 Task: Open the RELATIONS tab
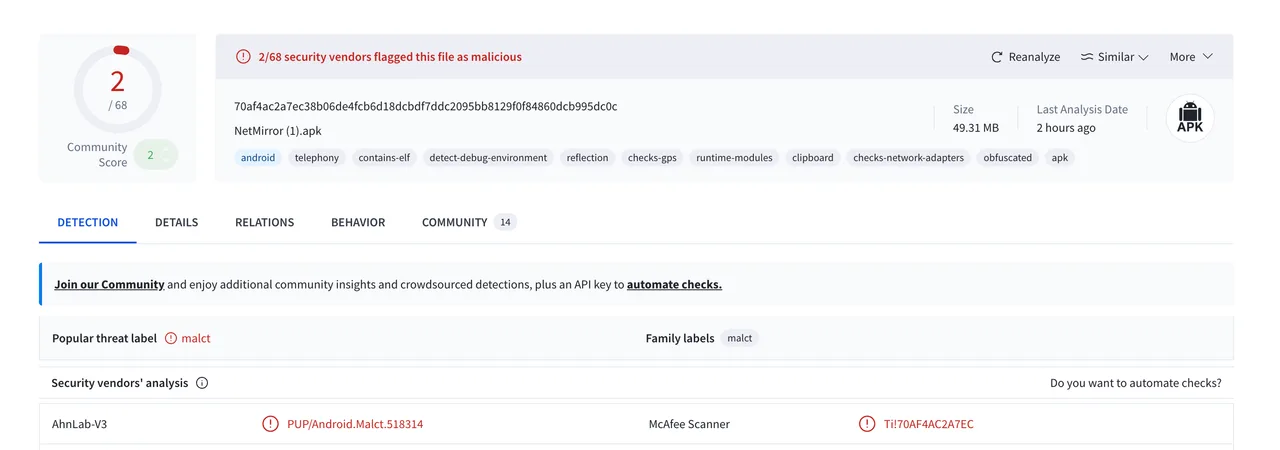click(264, 222)
